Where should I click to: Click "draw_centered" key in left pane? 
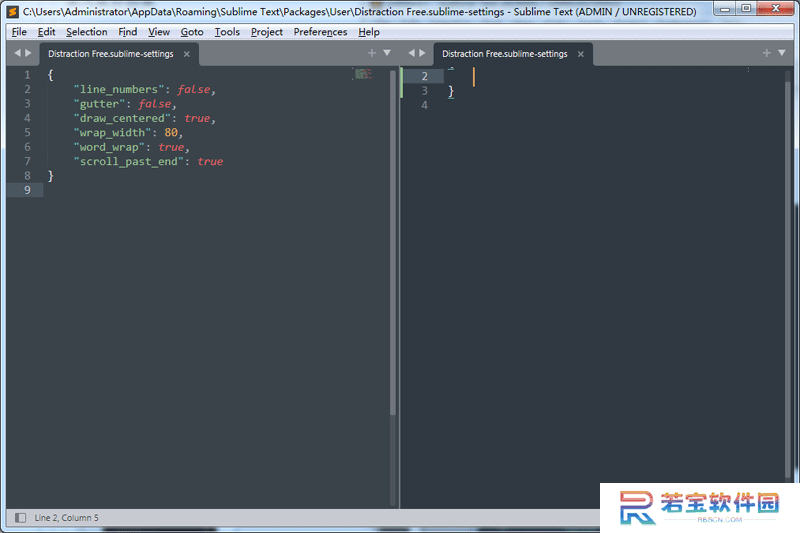pos(122,118)
